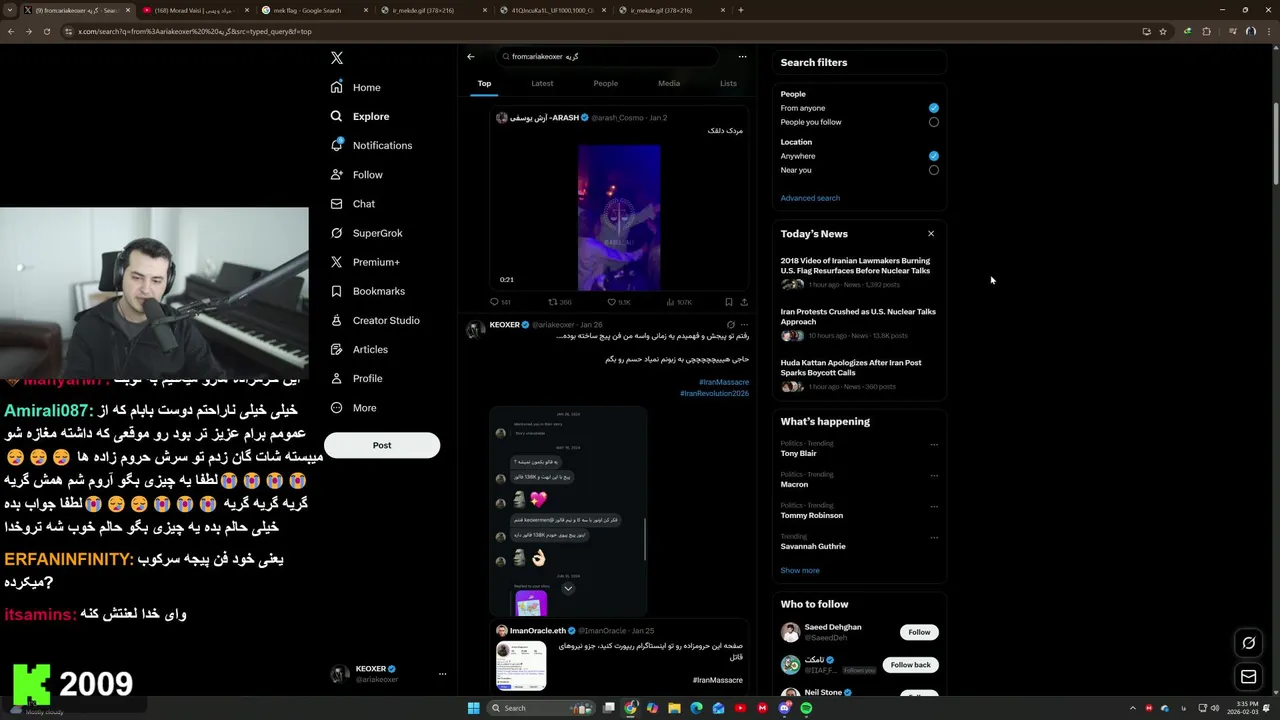Click the Post button
The height and width of the screenshot is (720, 1280).
[382, 445]
